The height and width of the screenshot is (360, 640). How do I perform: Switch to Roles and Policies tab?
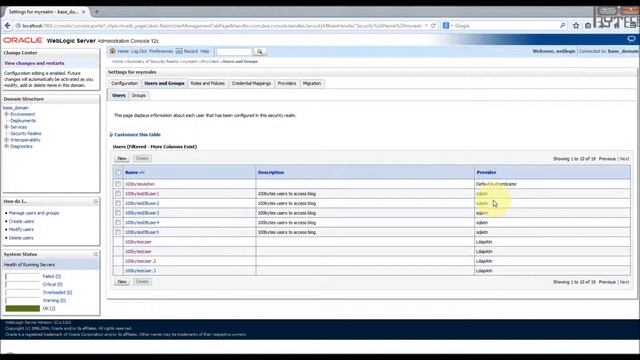[207, 83]
